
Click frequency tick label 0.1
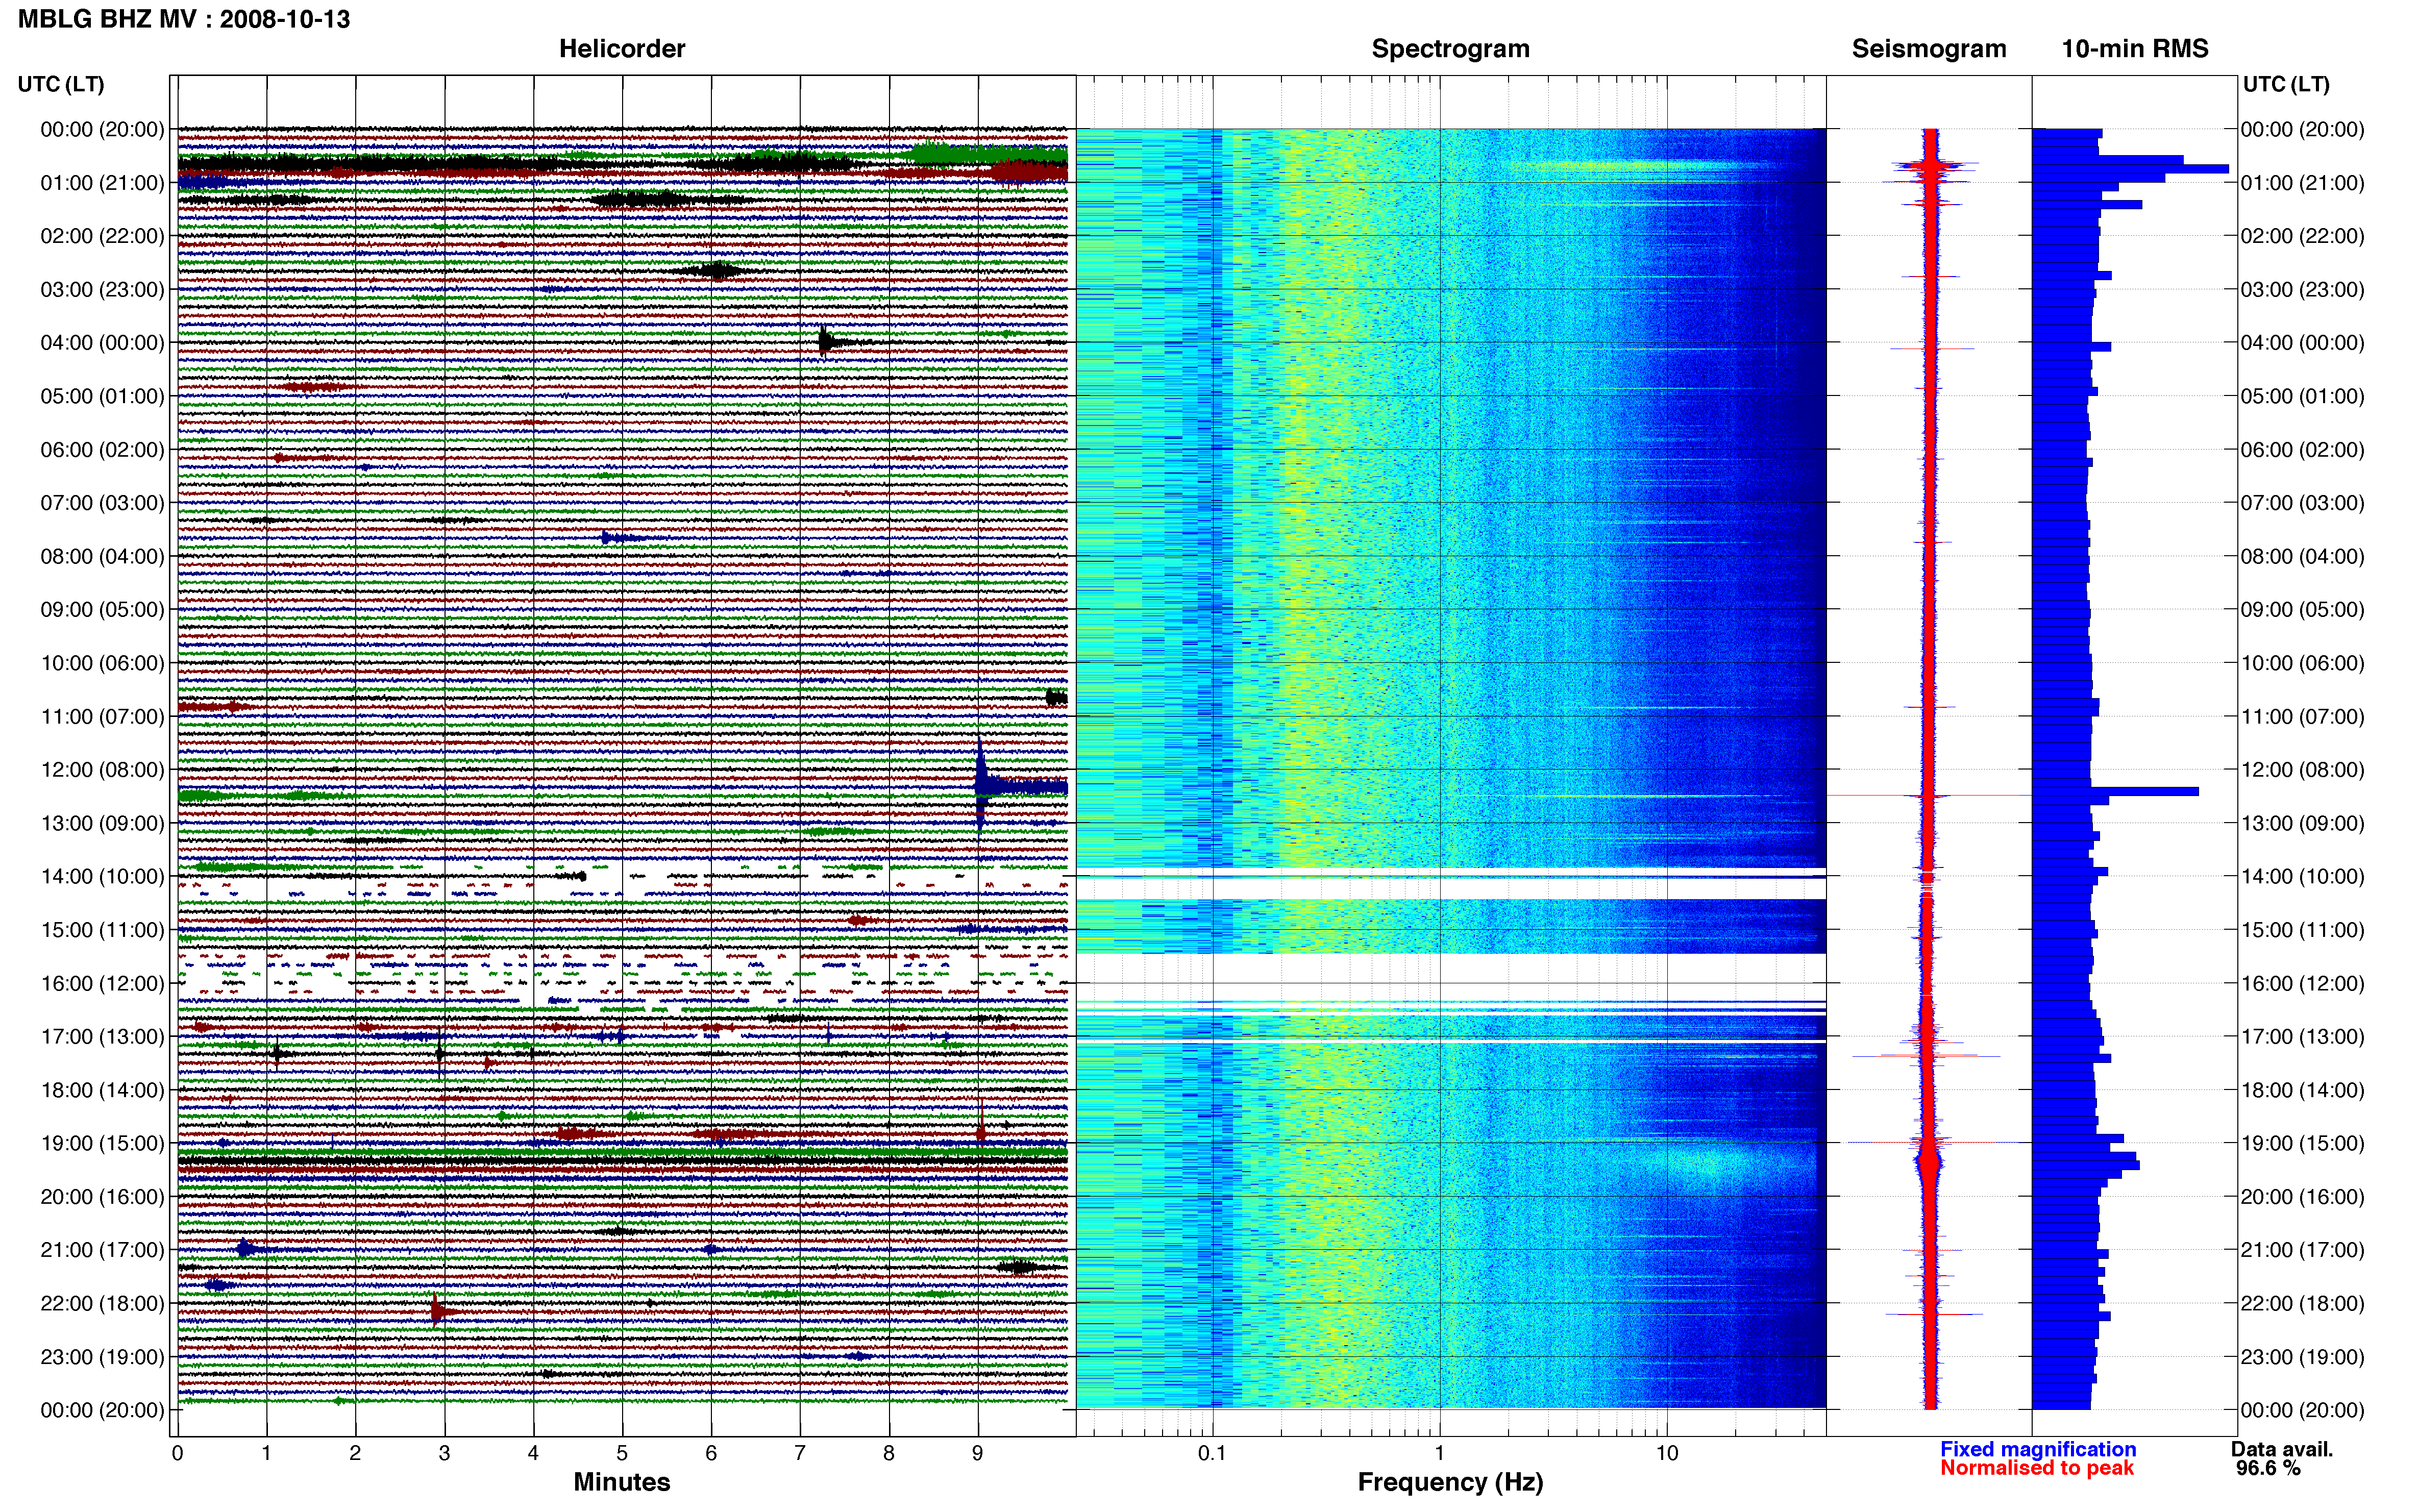pyautogui.click(x=1212, y=1454)
